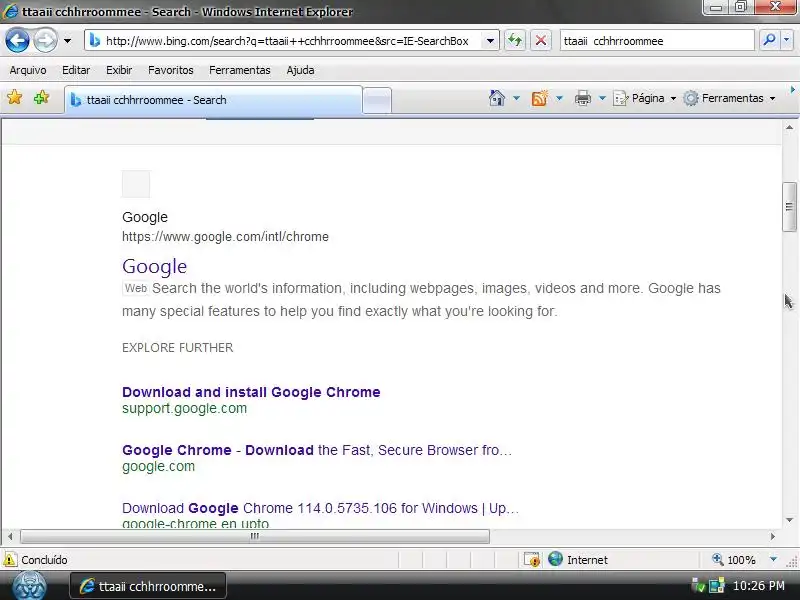Click the vertical scrollbar down arrow
Screen dimensions: 800x600
pos(789,520)
